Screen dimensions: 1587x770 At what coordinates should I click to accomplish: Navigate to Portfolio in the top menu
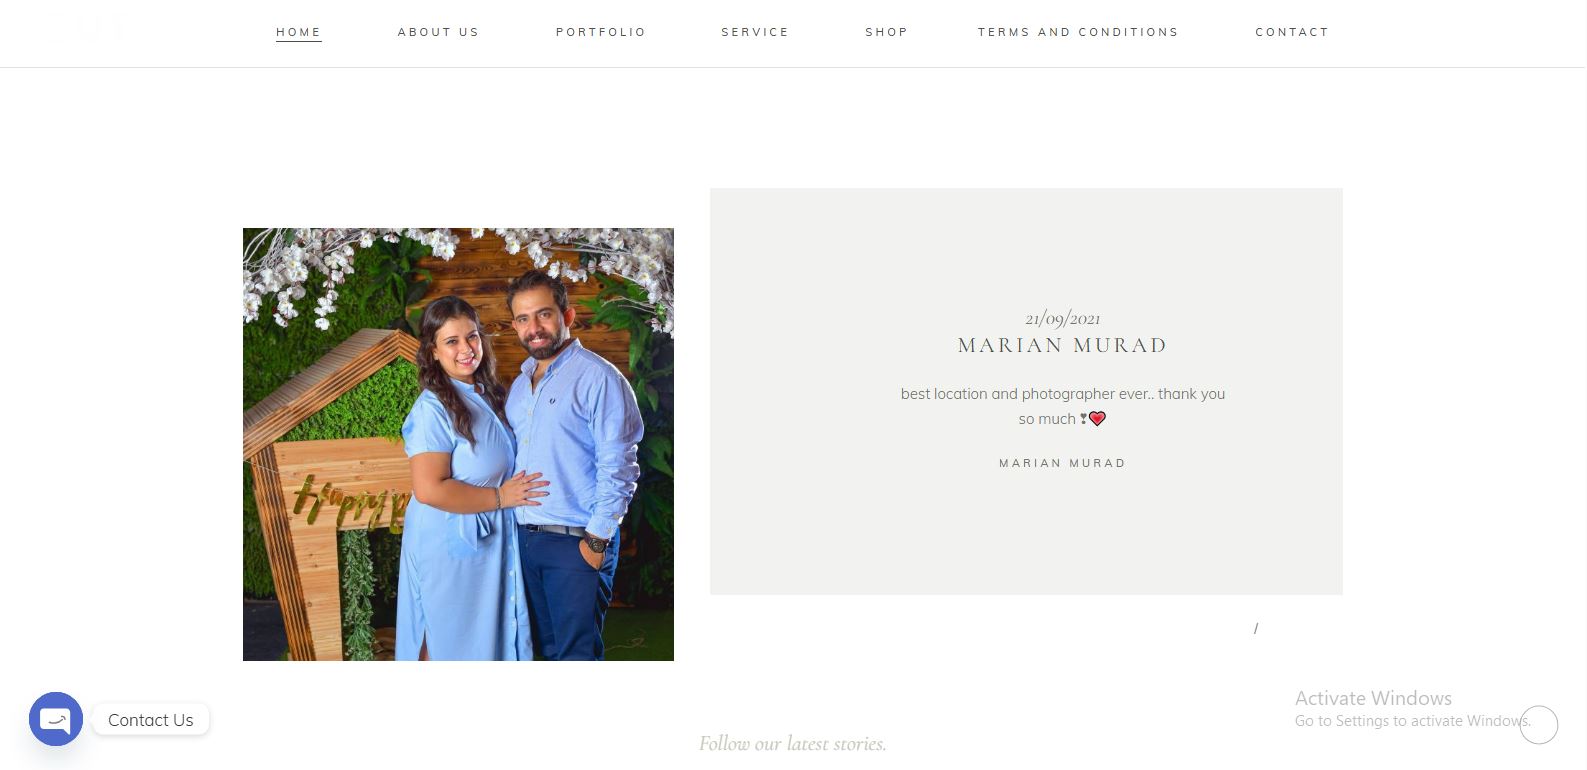pyautogui.click(x=600, y=32)
